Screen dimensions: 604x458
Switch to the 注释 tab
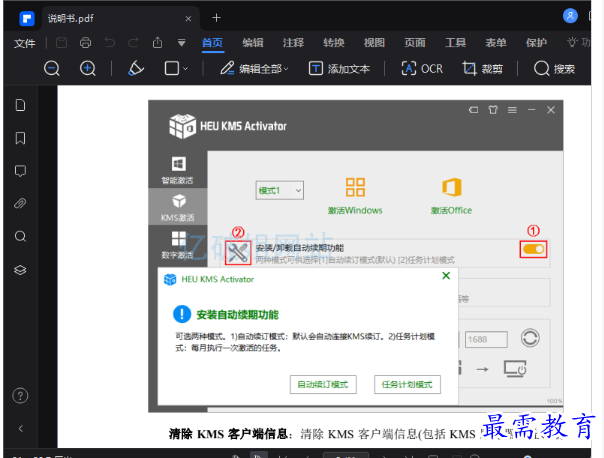[293, 42]
